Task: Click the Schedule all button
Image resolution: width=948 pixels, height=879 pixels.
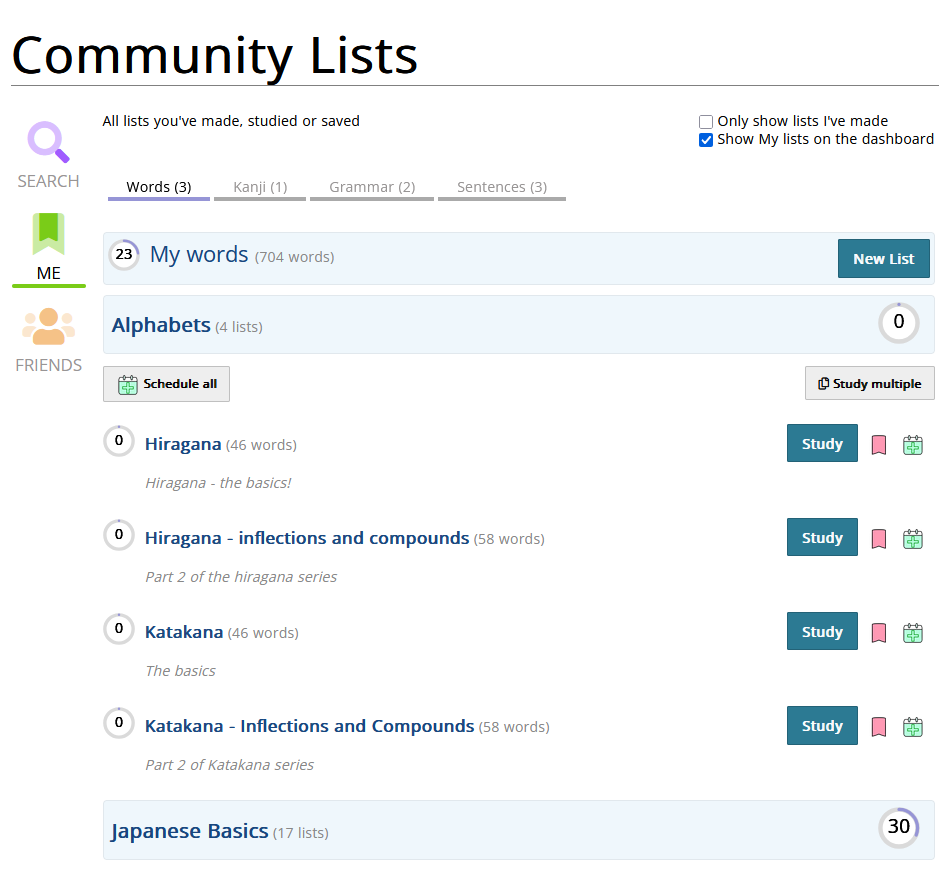Action: [x=166, y=384]
